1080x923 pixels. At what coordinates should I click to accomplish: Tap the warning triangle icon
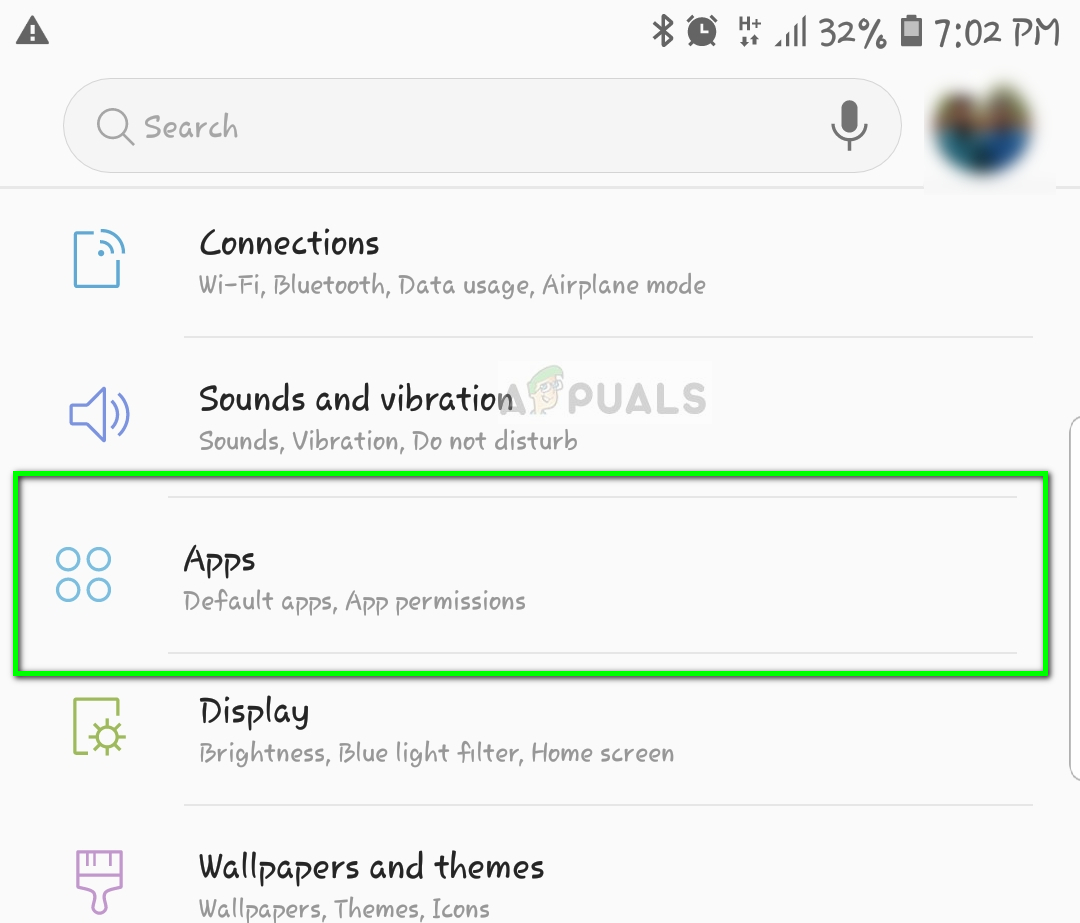pos(33,31)
